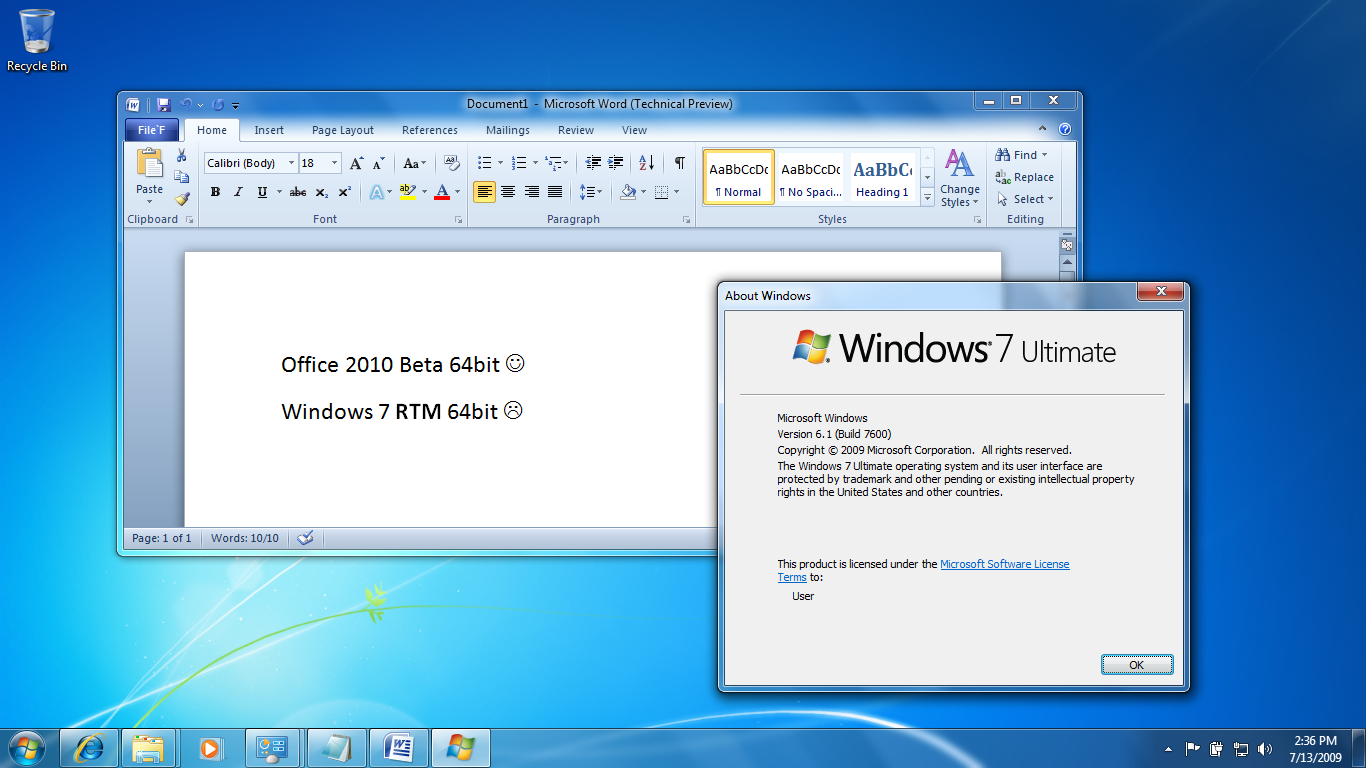Image resolution: width=1366 pixels, height=768 pixels.
Task: Open line spacing dropdown
Action: 590,192
